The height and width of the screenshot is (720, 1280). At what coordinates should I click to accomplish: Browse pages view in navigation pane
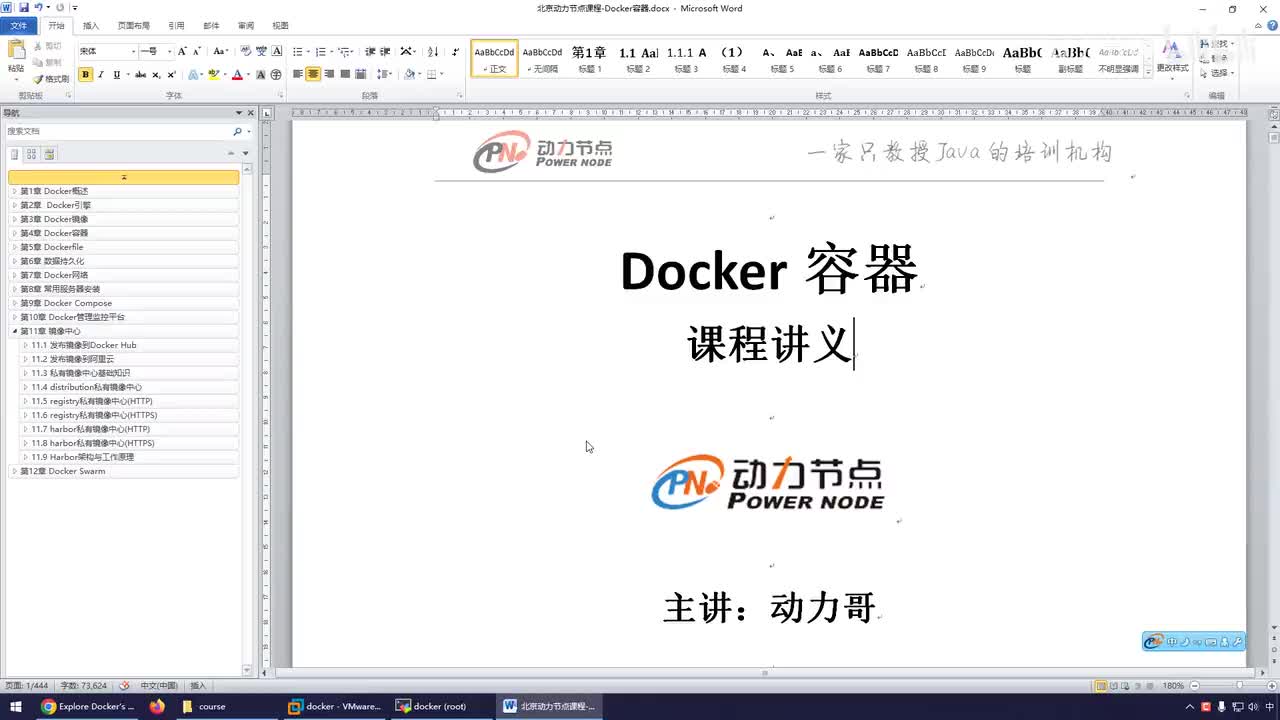coord(32,154)
